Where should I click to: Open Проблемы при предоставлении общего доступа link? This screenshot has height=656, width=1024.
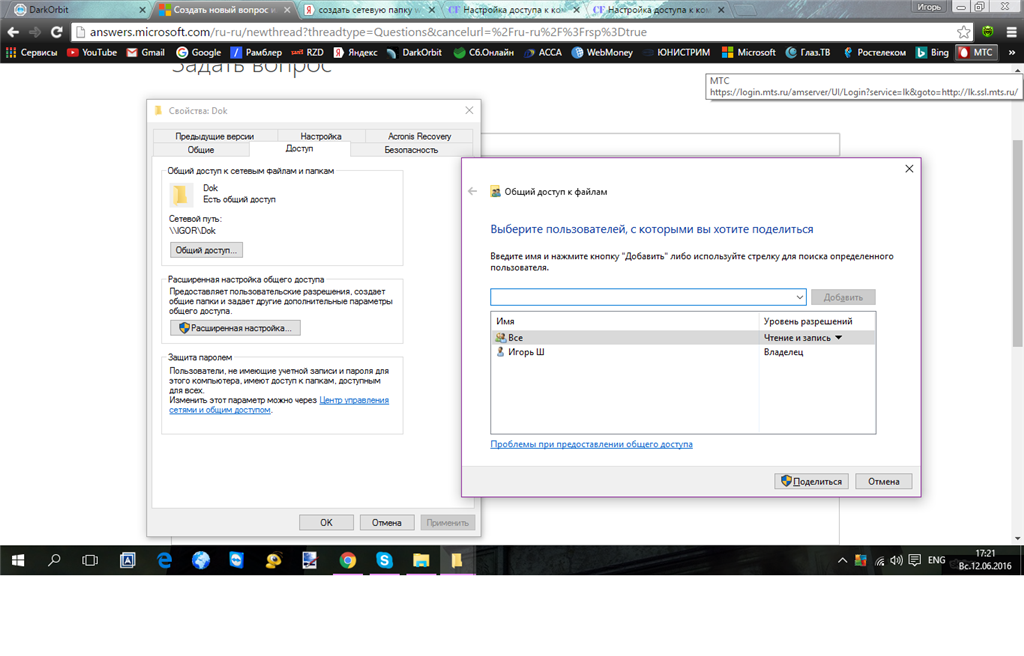591,444
